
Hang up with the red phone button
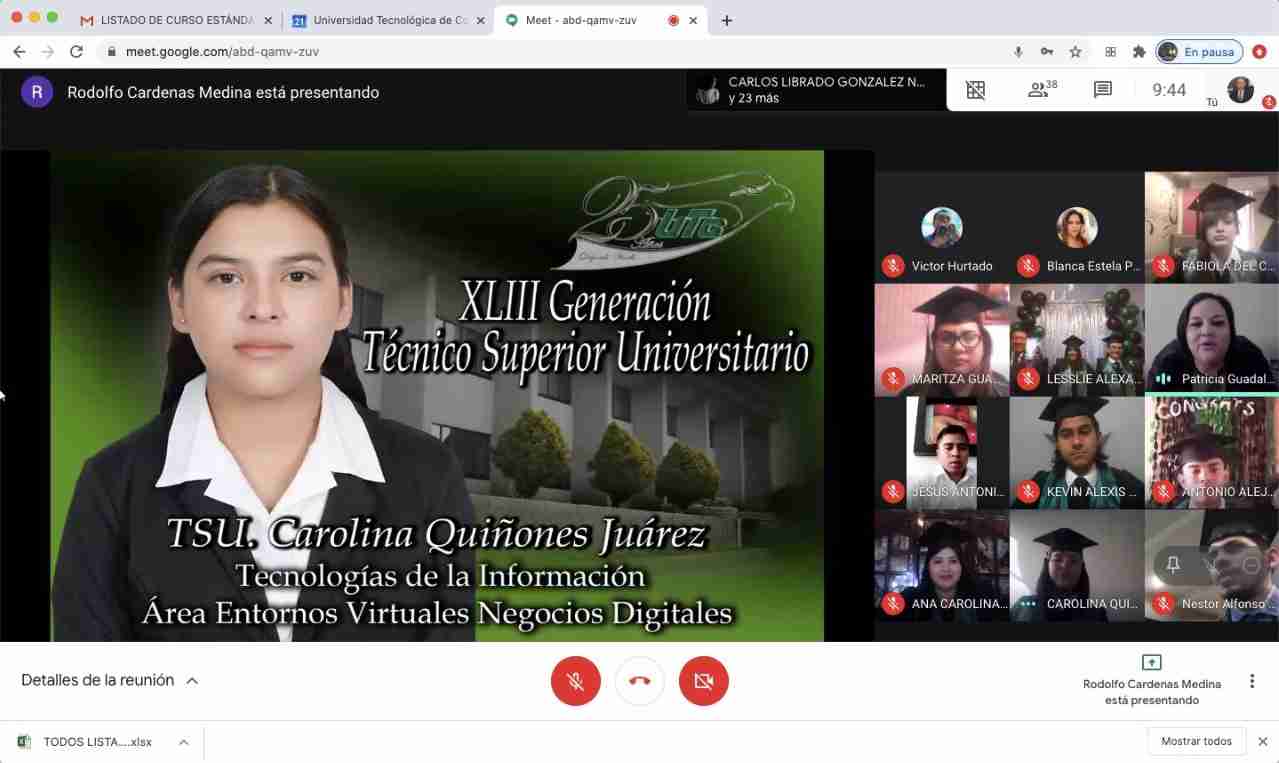(640, 681)
